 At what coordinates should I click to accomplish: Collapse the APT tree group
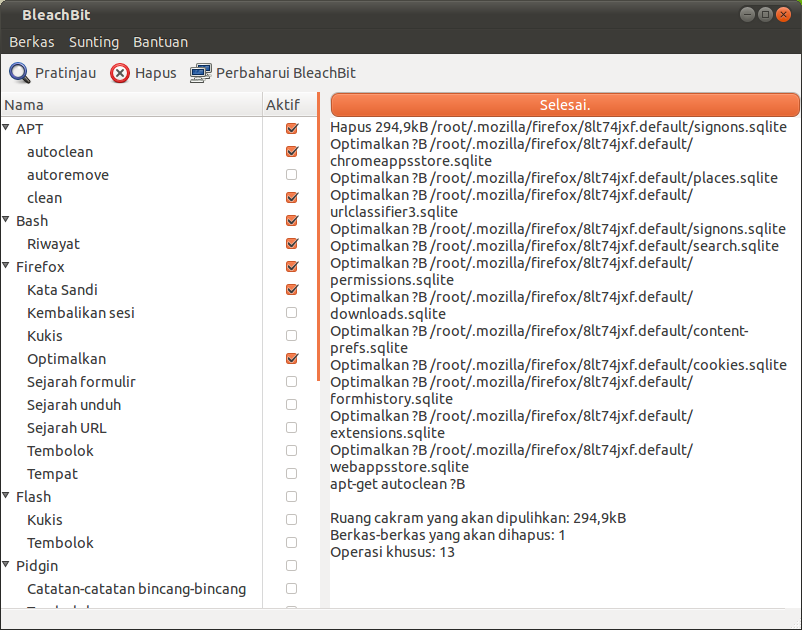click(x=6, y=127)
